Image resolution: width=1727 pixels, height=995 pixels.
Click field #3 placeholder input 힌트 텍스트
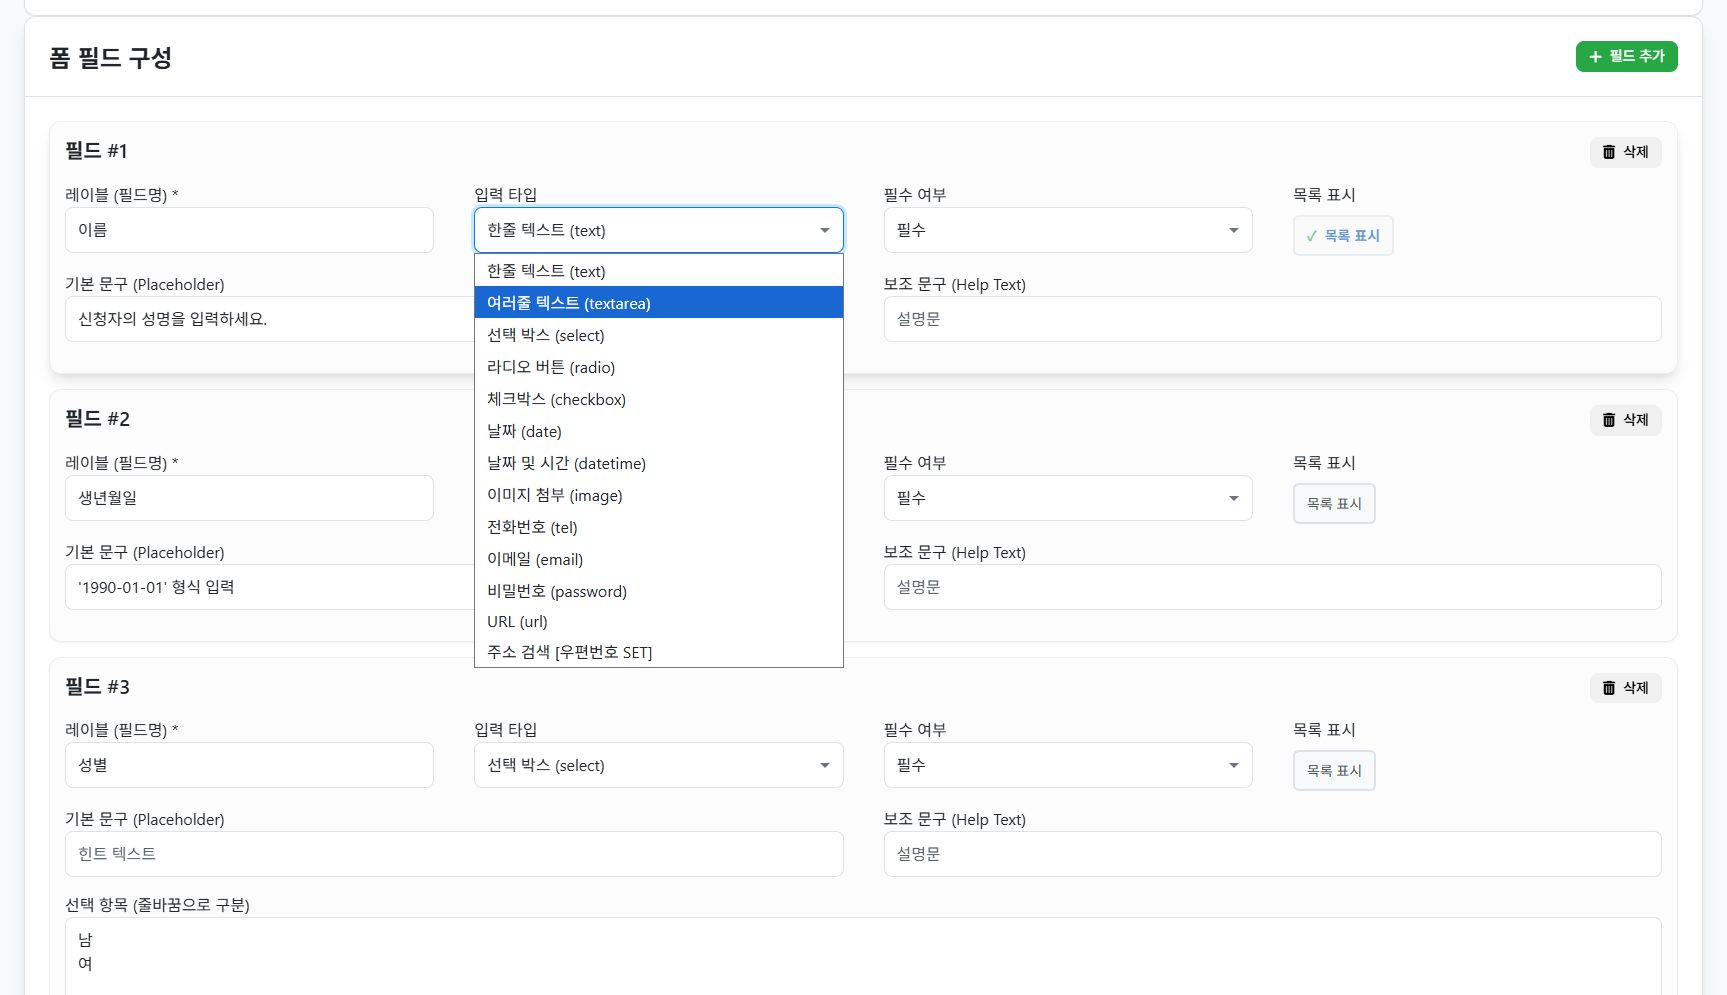tap(454, 854)
